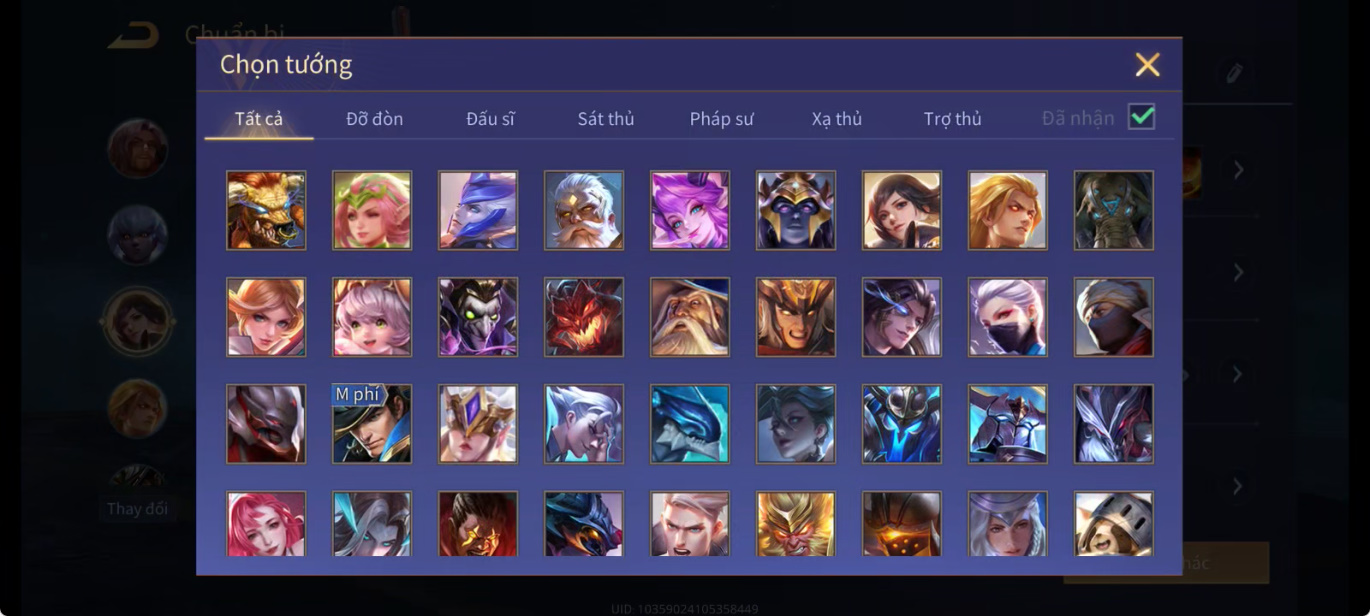1370x616 pixels.
Task: Pick the pink-haired elf with flower crown
Action: click(x=372, y=210)
